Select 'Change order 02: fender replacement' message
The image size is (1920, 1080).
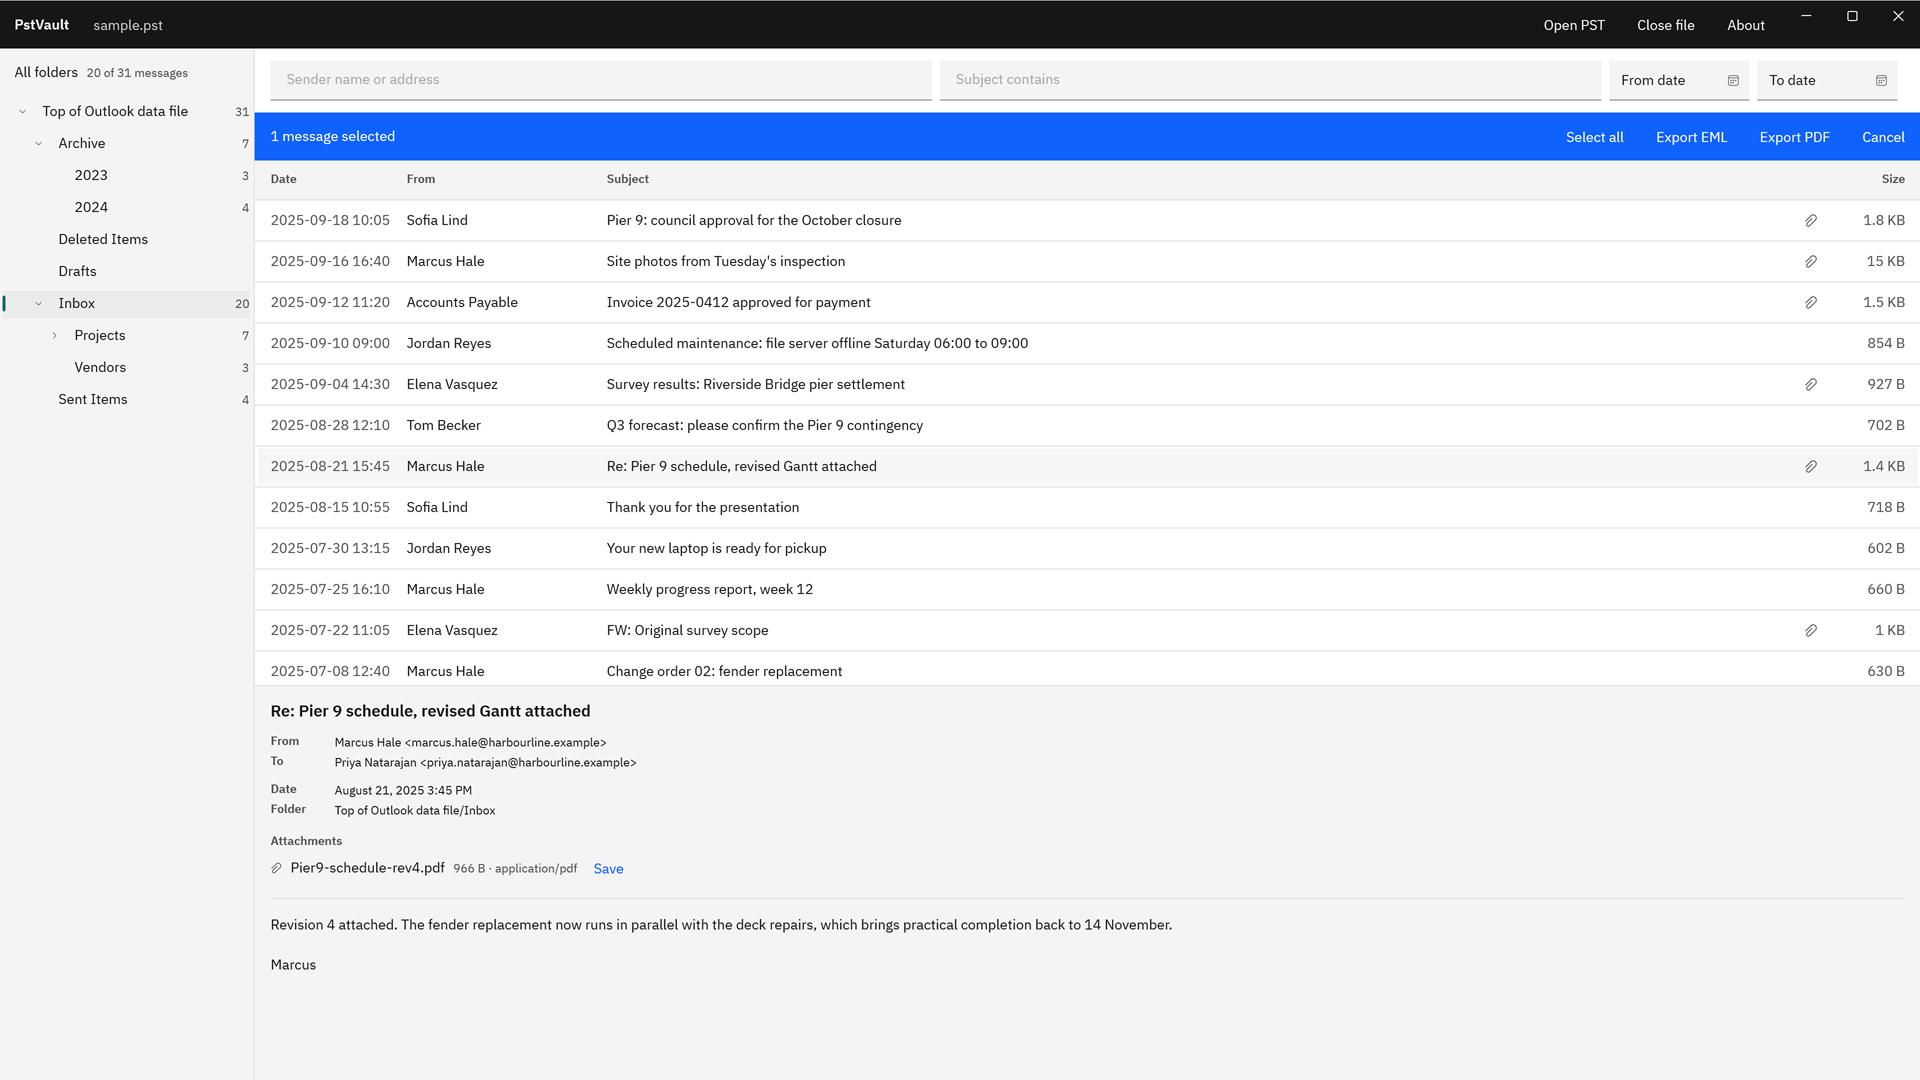point(1087,669)
